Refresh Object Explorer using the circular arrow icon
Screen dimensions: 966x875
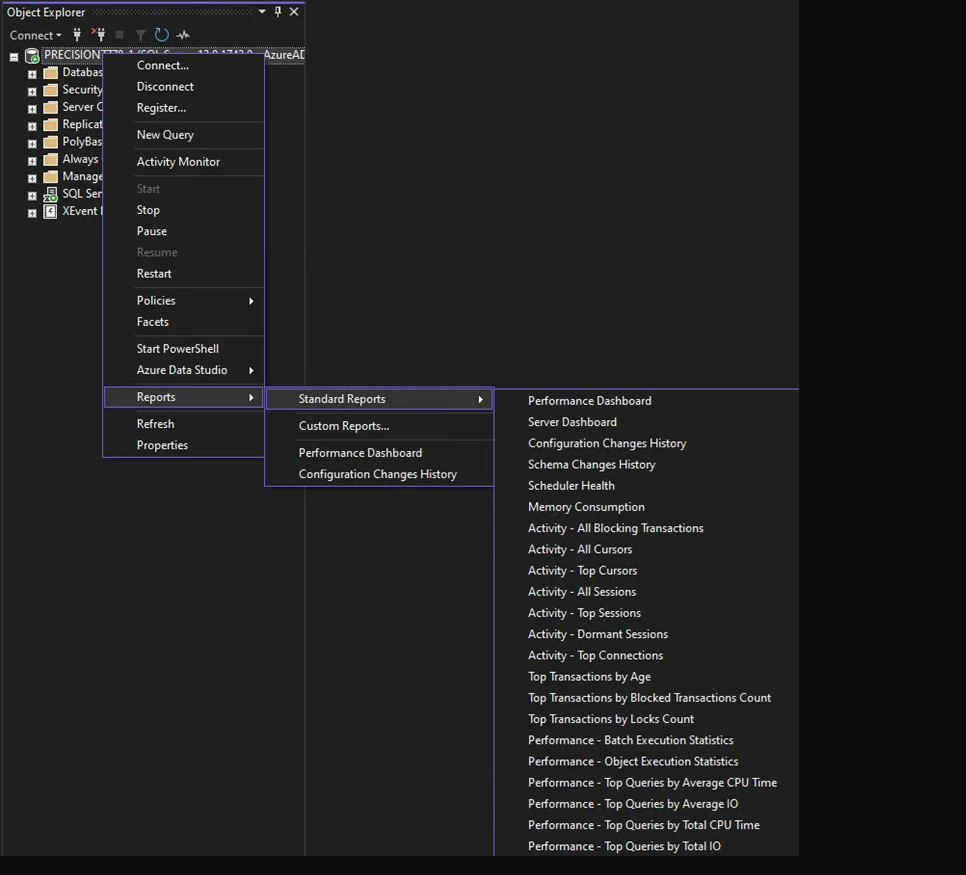point(161,35)
